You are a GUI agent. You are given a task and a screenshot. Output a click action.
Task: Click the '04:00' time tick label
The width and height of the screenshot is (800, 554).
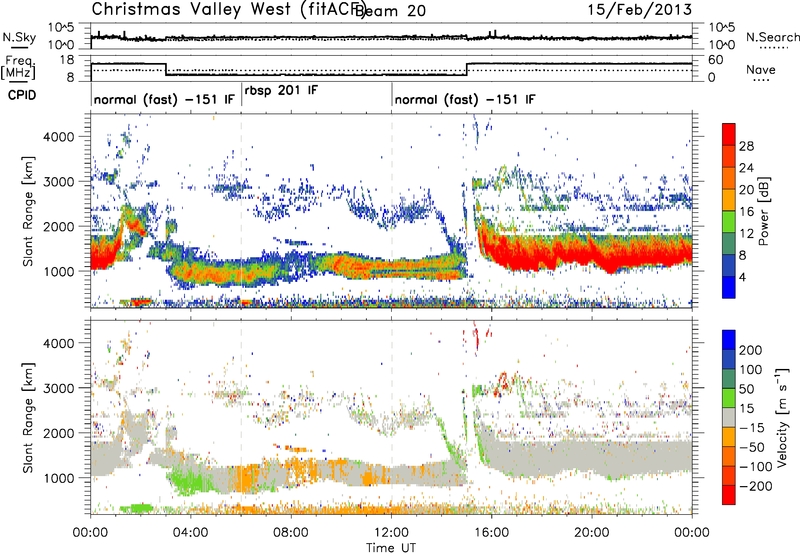[191, 533]
